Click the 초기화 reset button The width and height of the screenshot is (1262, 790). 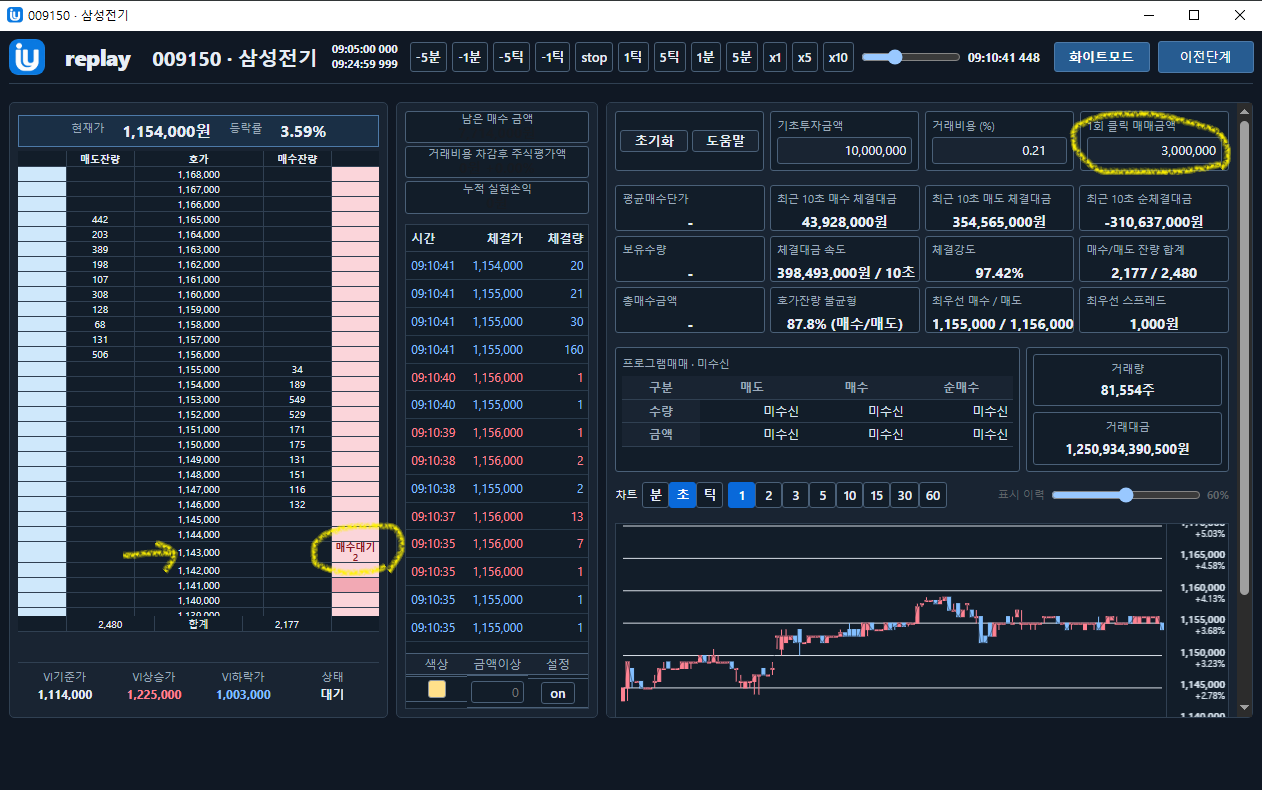click(654, 141)
